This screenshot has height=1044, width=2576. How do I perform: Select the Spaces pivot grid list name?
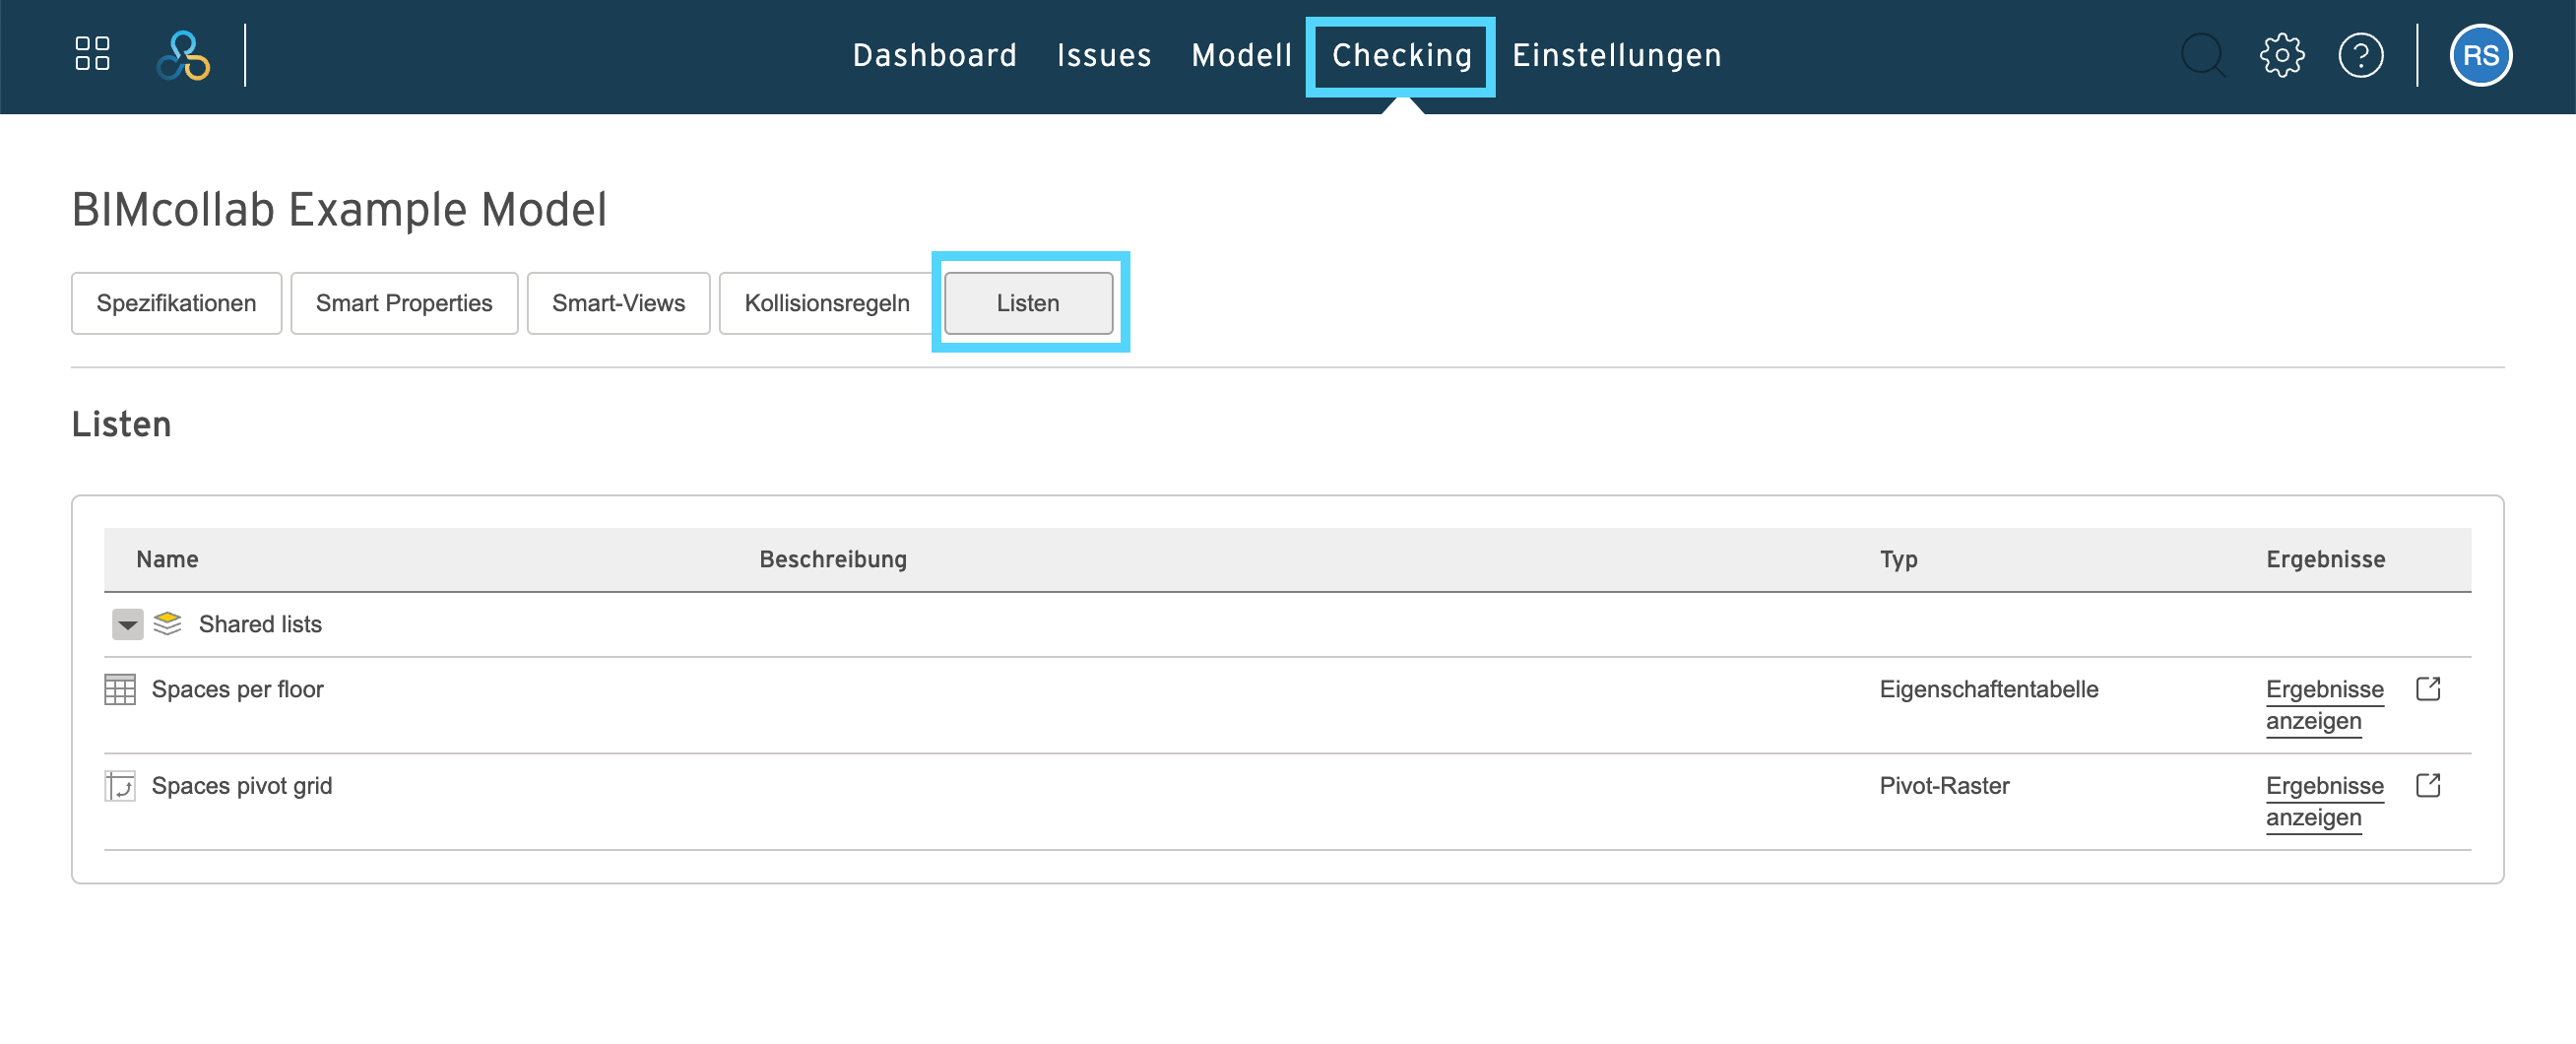click(241, 786)
